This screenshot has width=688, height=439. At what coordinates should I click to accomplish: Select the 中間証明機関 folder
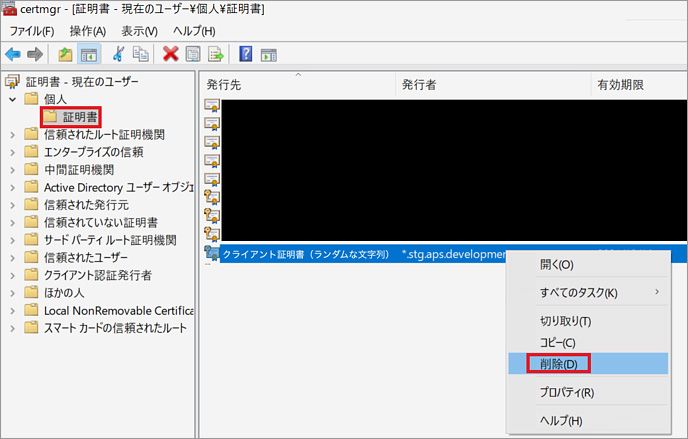point(69,170)
